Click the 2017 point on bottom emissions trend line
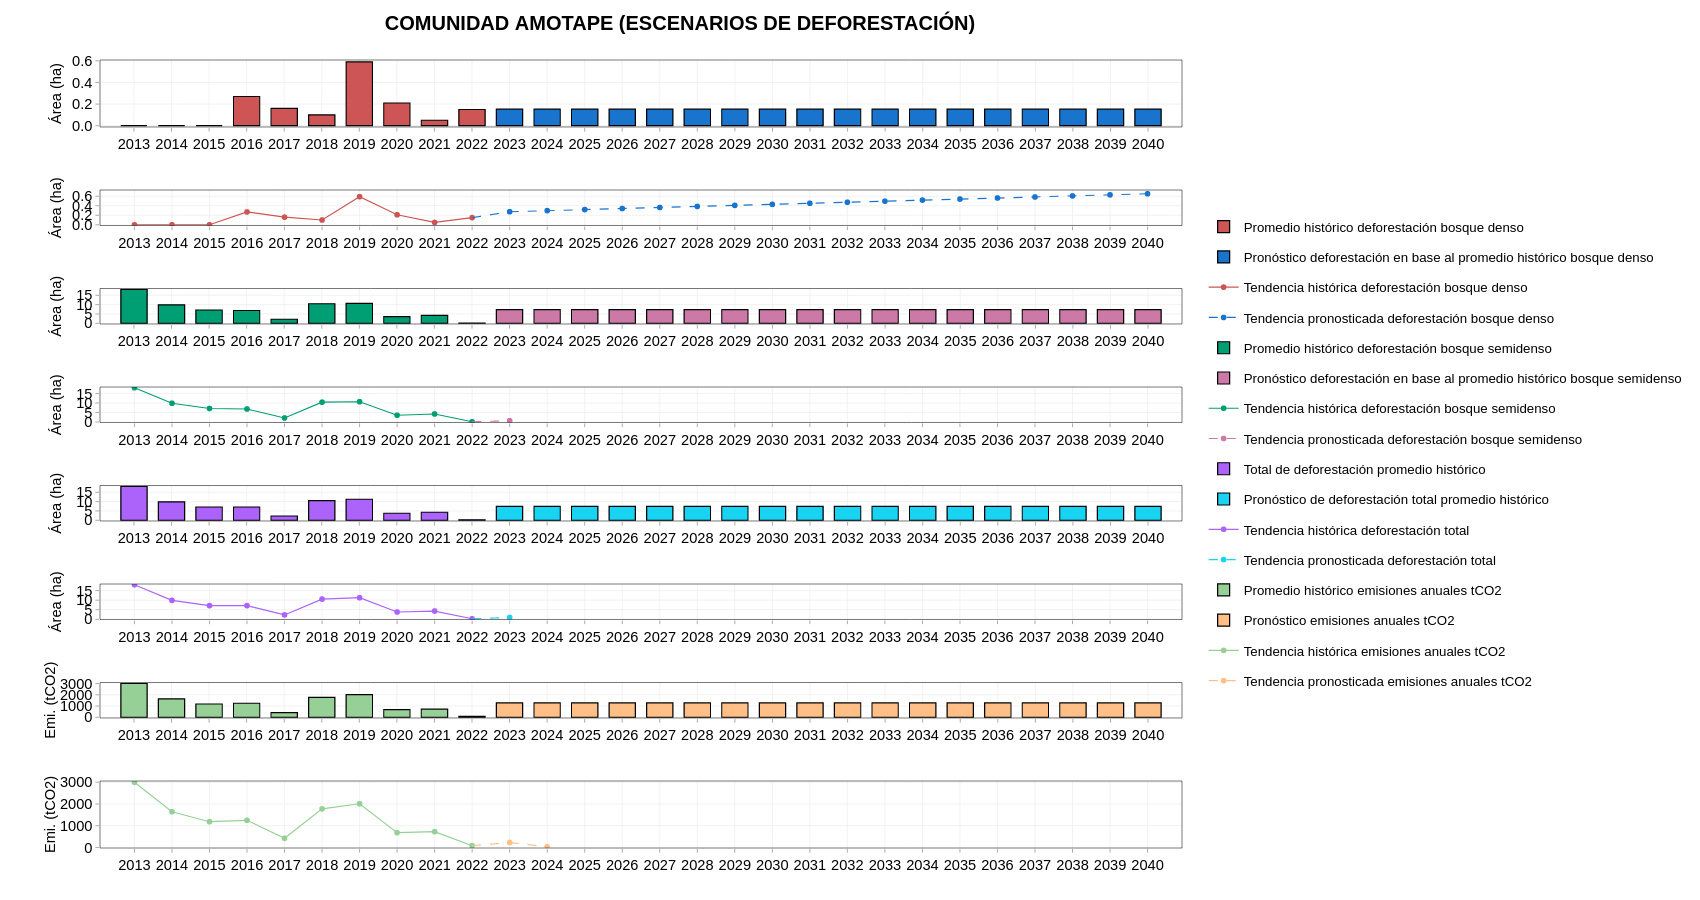 (x=284, y=839)
